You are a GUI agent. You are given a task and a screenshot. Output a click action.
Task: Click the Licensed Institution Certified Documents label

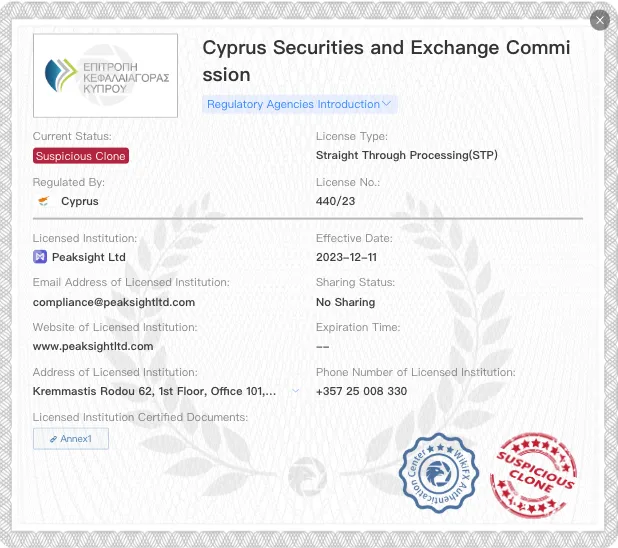(x=140, y=417)
